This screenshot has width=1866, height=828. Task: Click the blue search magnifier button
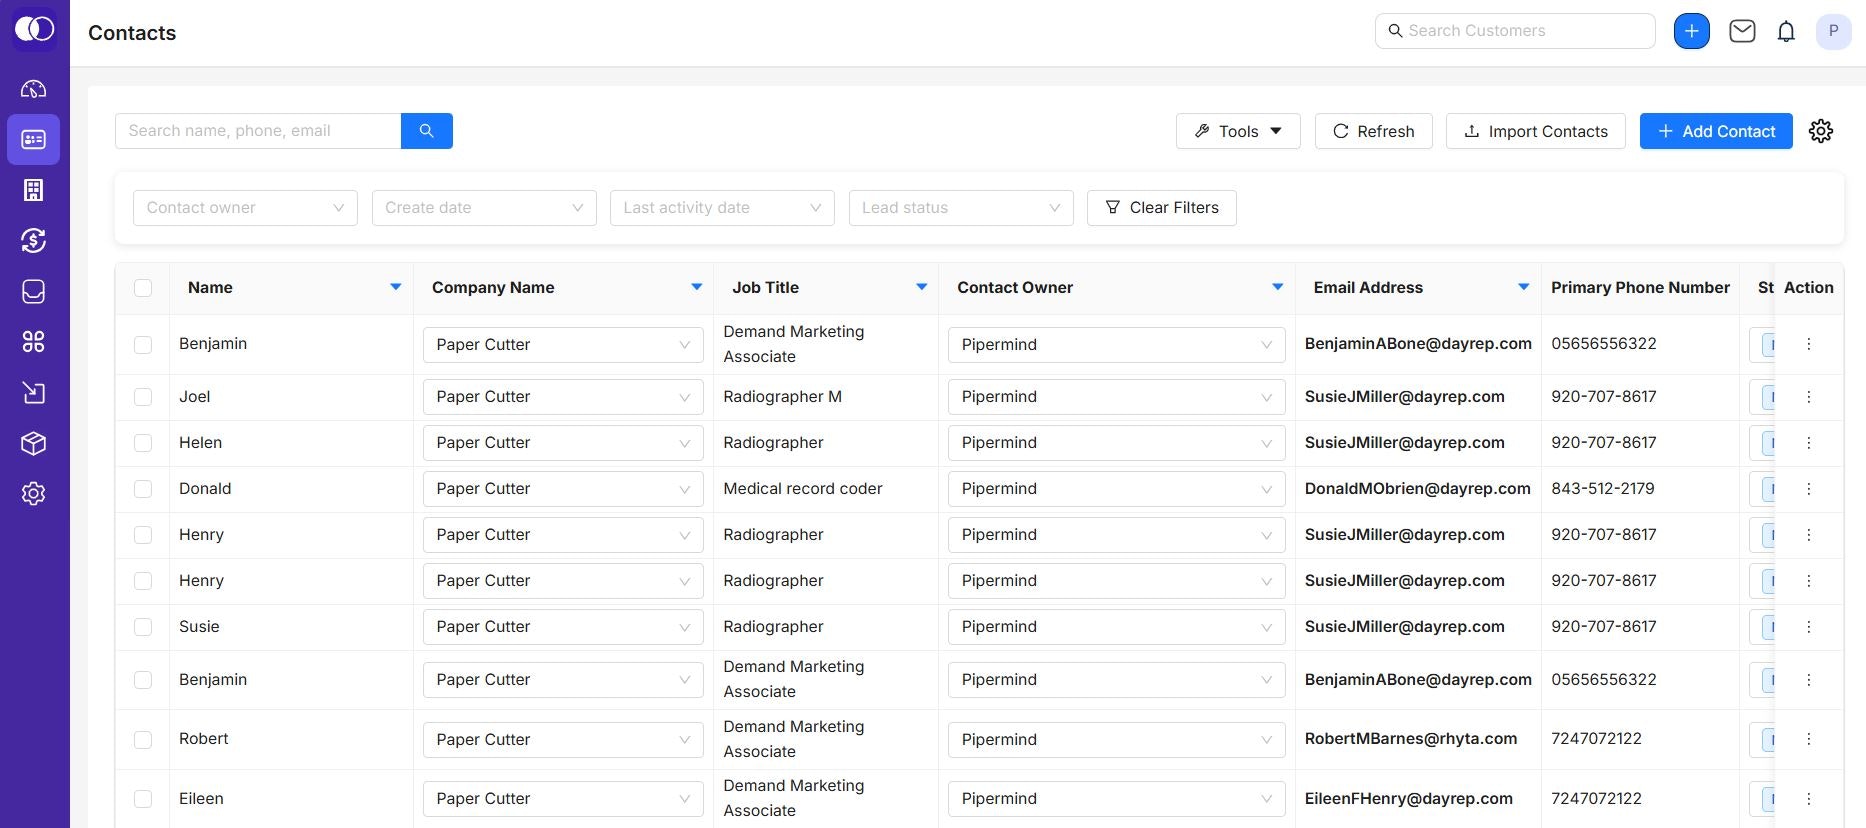pyautogui.click(x=427, y=131)
